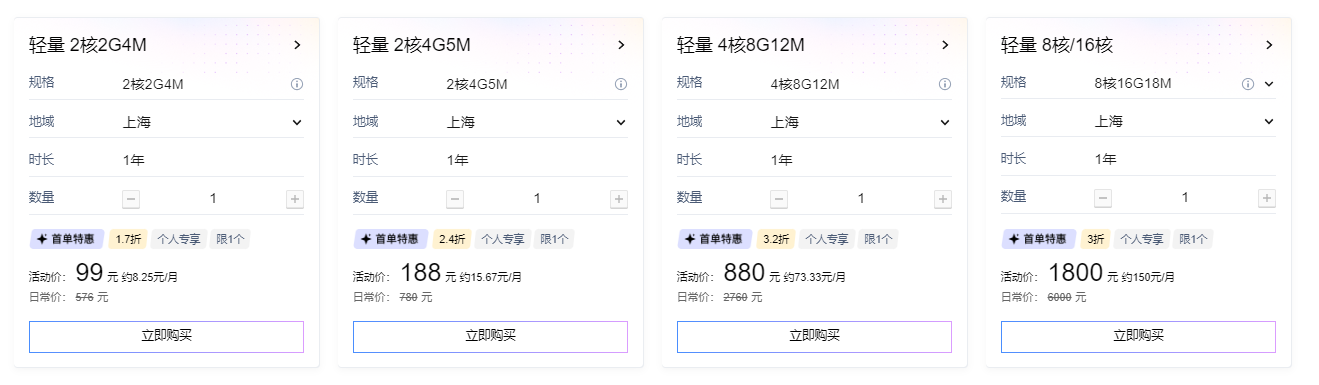Buy now the 1800元 8核16G plan
Image resolution: width=1319 pixels, height=385 pixels.
point(1138,336)
